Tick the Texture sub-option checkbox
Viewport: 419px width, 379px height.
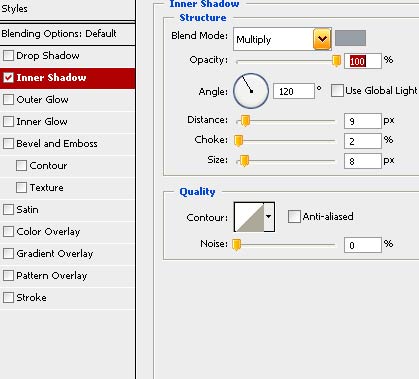(21, 188)
